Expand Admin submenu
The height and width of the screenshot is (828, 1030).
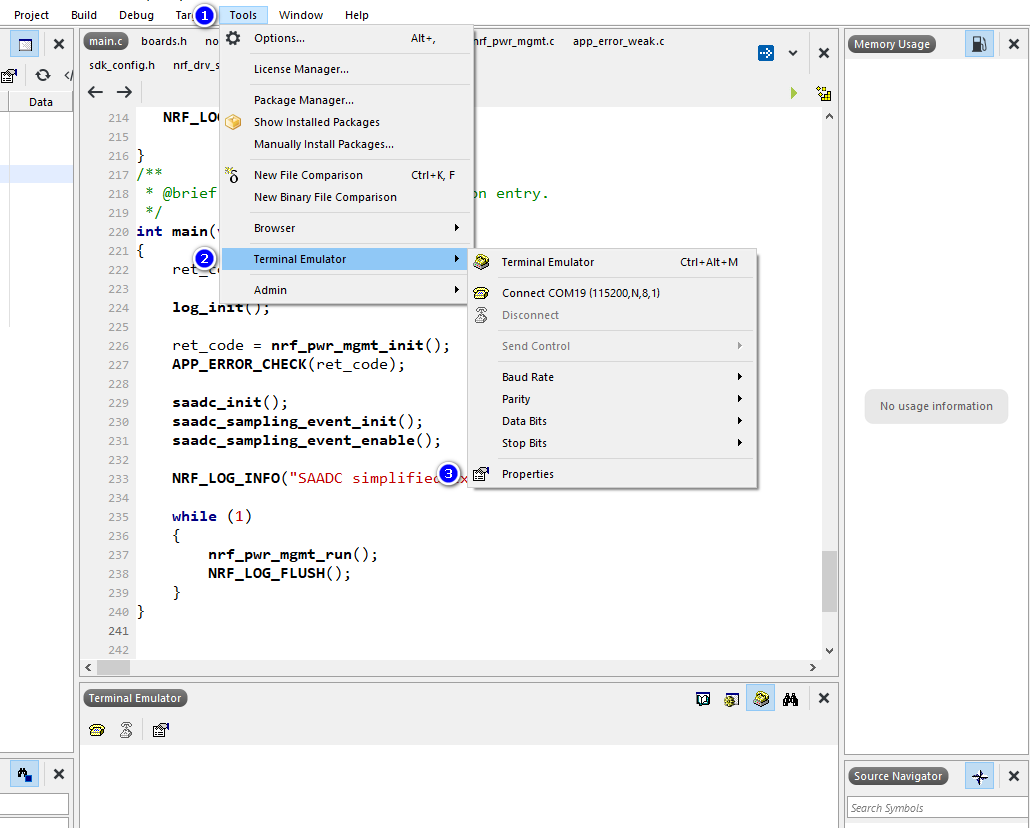tap(346, 290)
